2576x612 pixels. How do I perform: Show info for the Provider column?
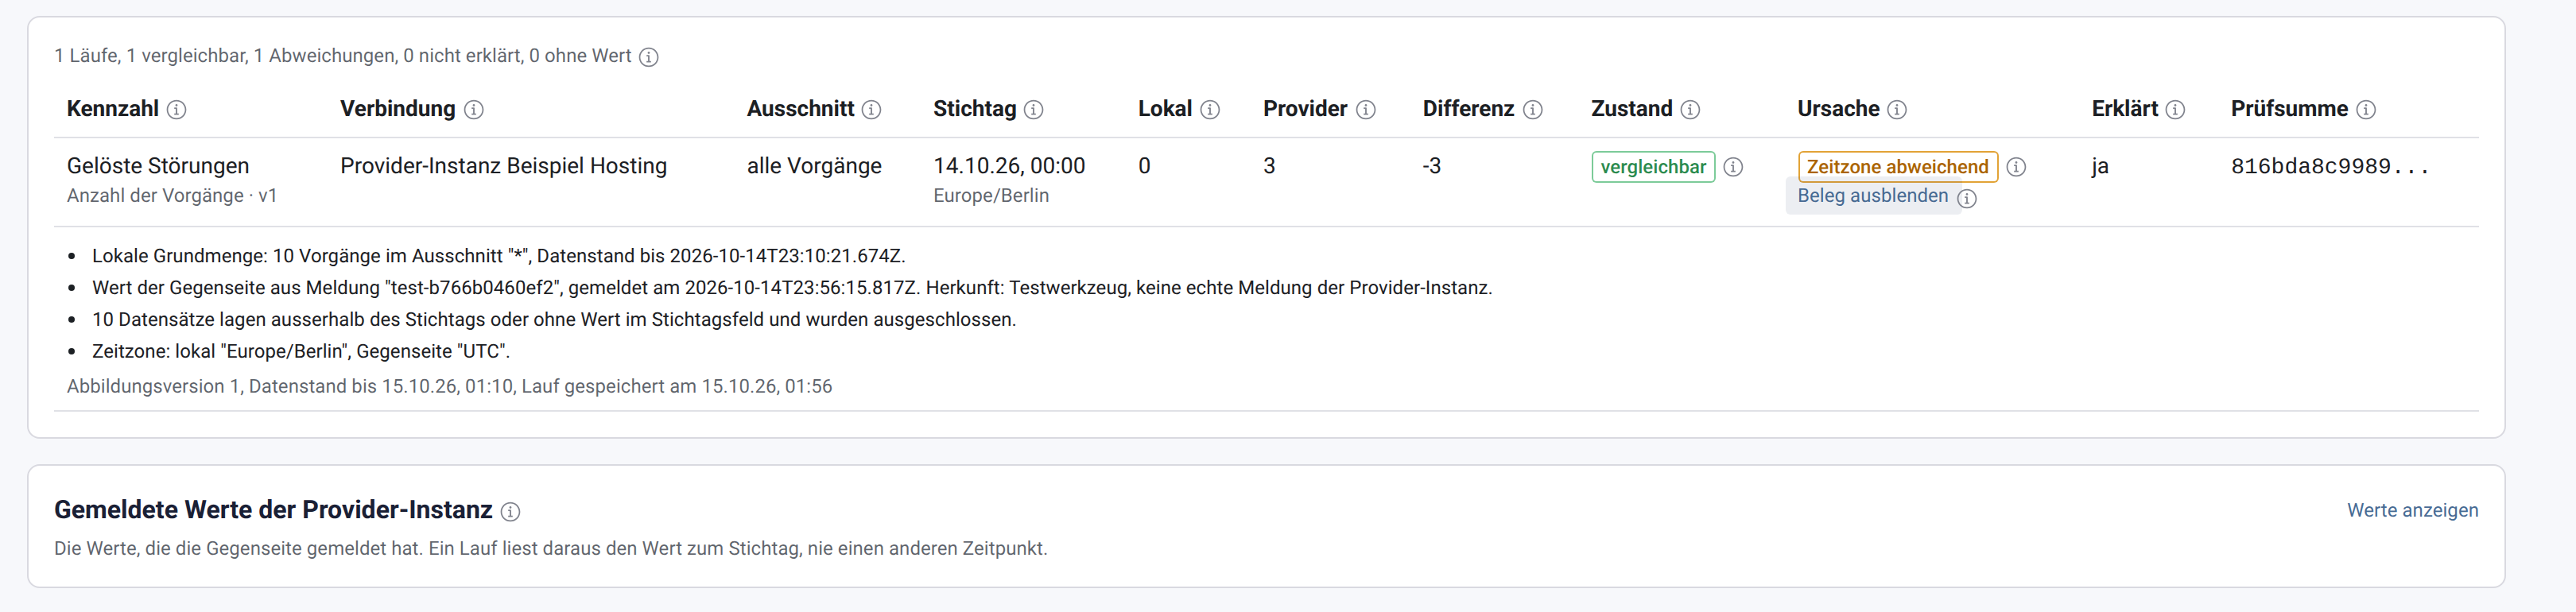tap(1366, 109)
